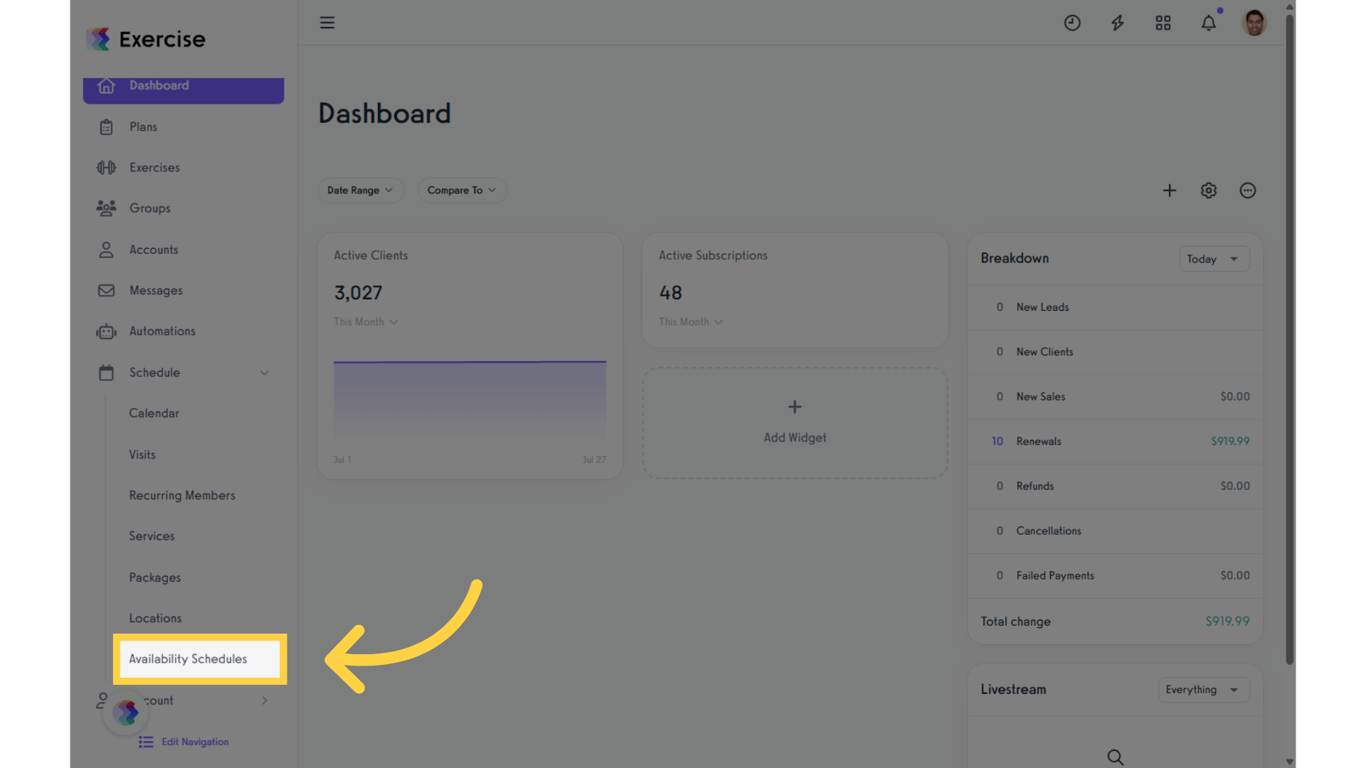Open Automations from the sidebar icon

(106, 331)
